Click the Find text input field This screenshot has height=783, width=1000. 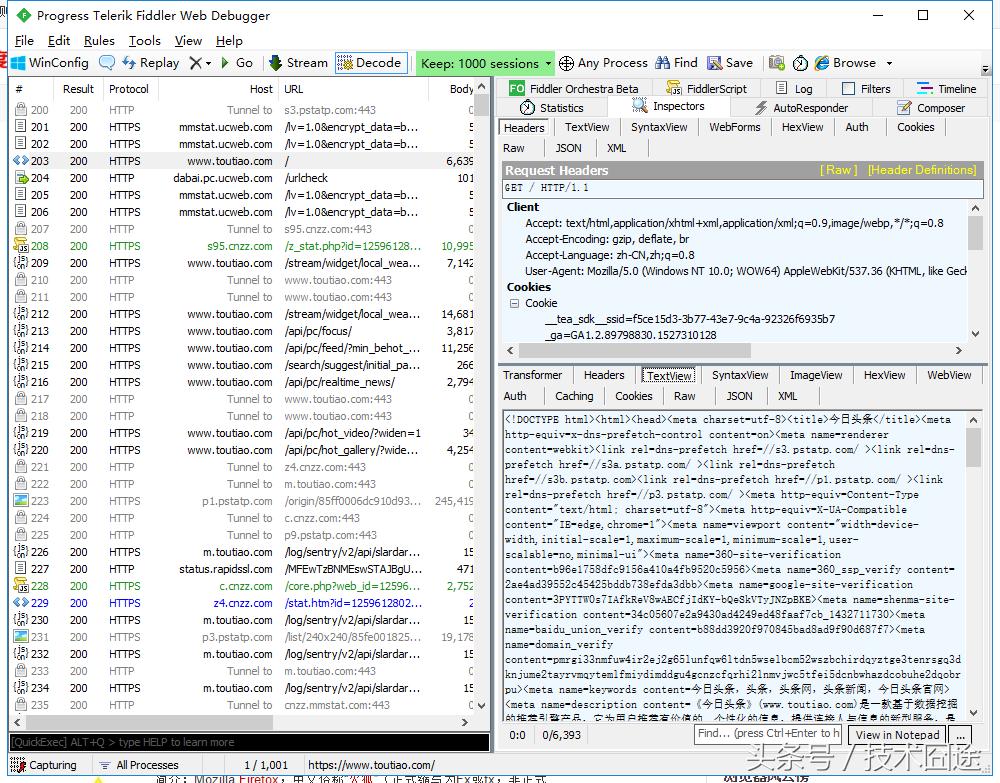click(767, 734)
